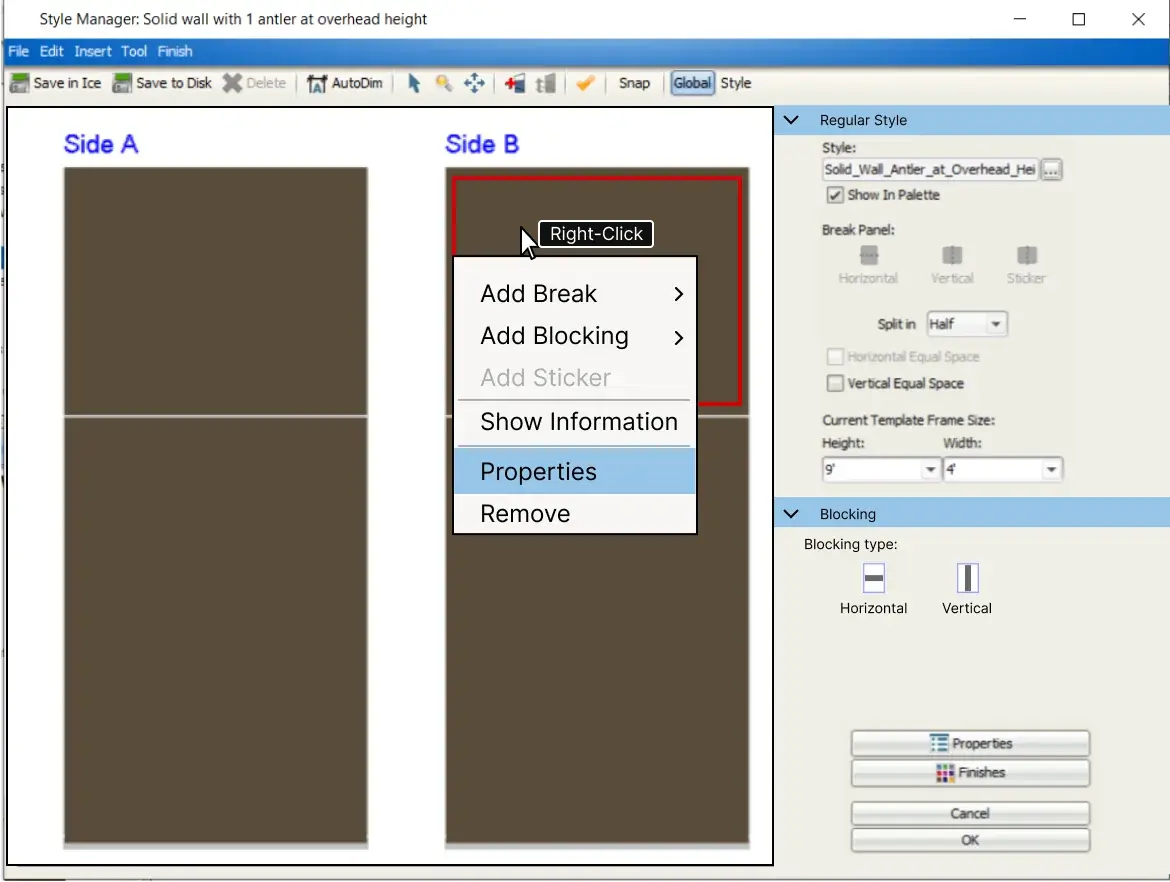This screenshot has width=1170, height=882.
Task: Click the Side B heading label
Action: [482, 144]
